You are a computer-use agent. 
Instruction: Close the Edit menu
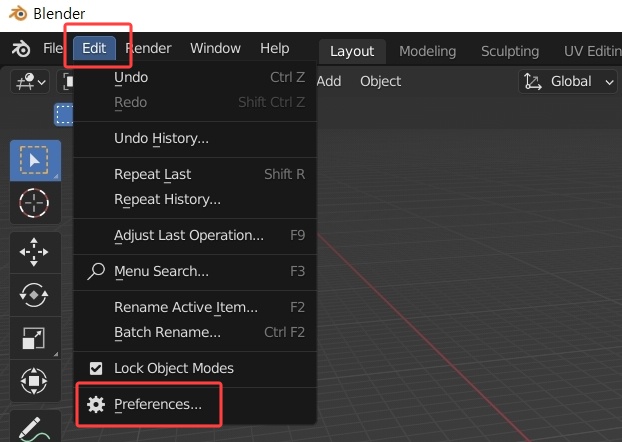pos(94,48)
